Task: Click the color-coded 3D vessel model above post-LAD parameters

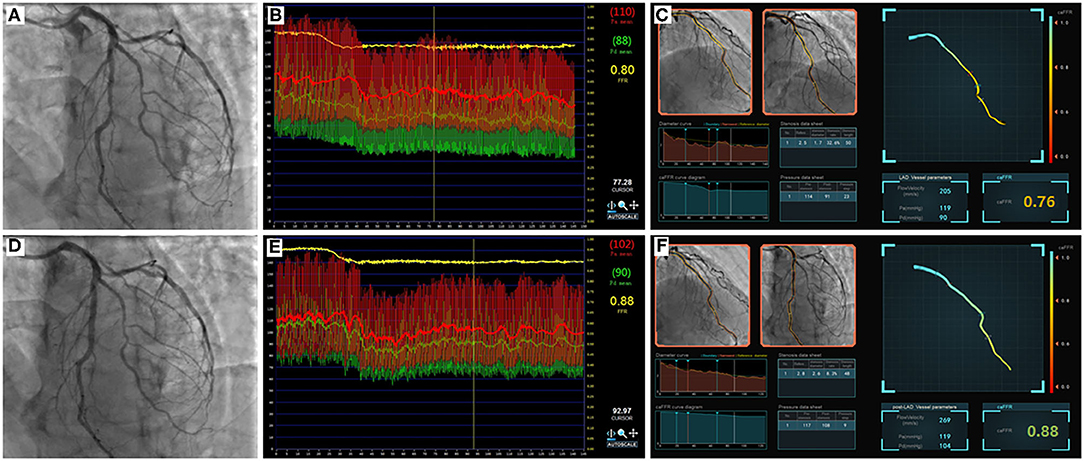Action: [x=962, y=317]
